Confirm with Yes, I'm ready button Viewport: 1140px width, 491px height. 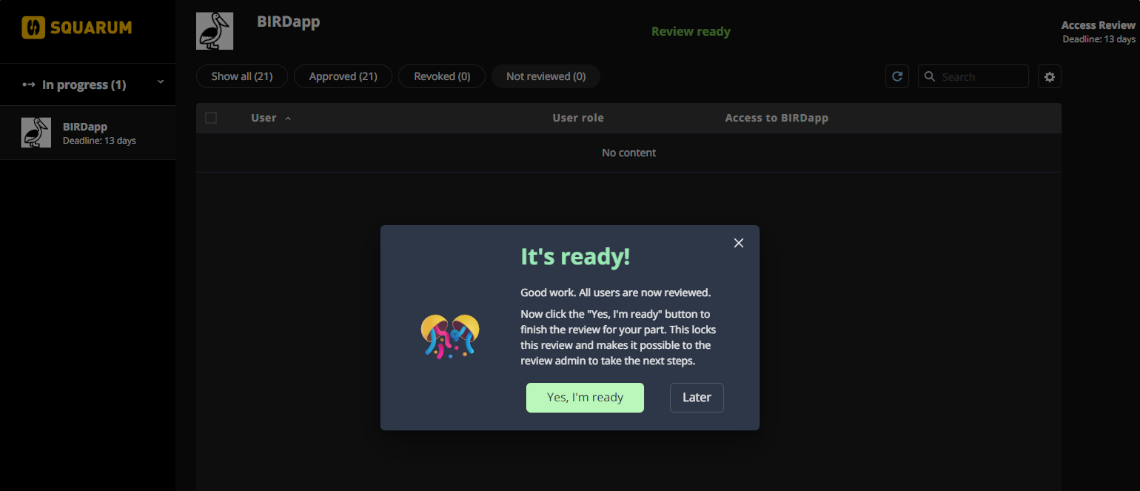[585, 398]
